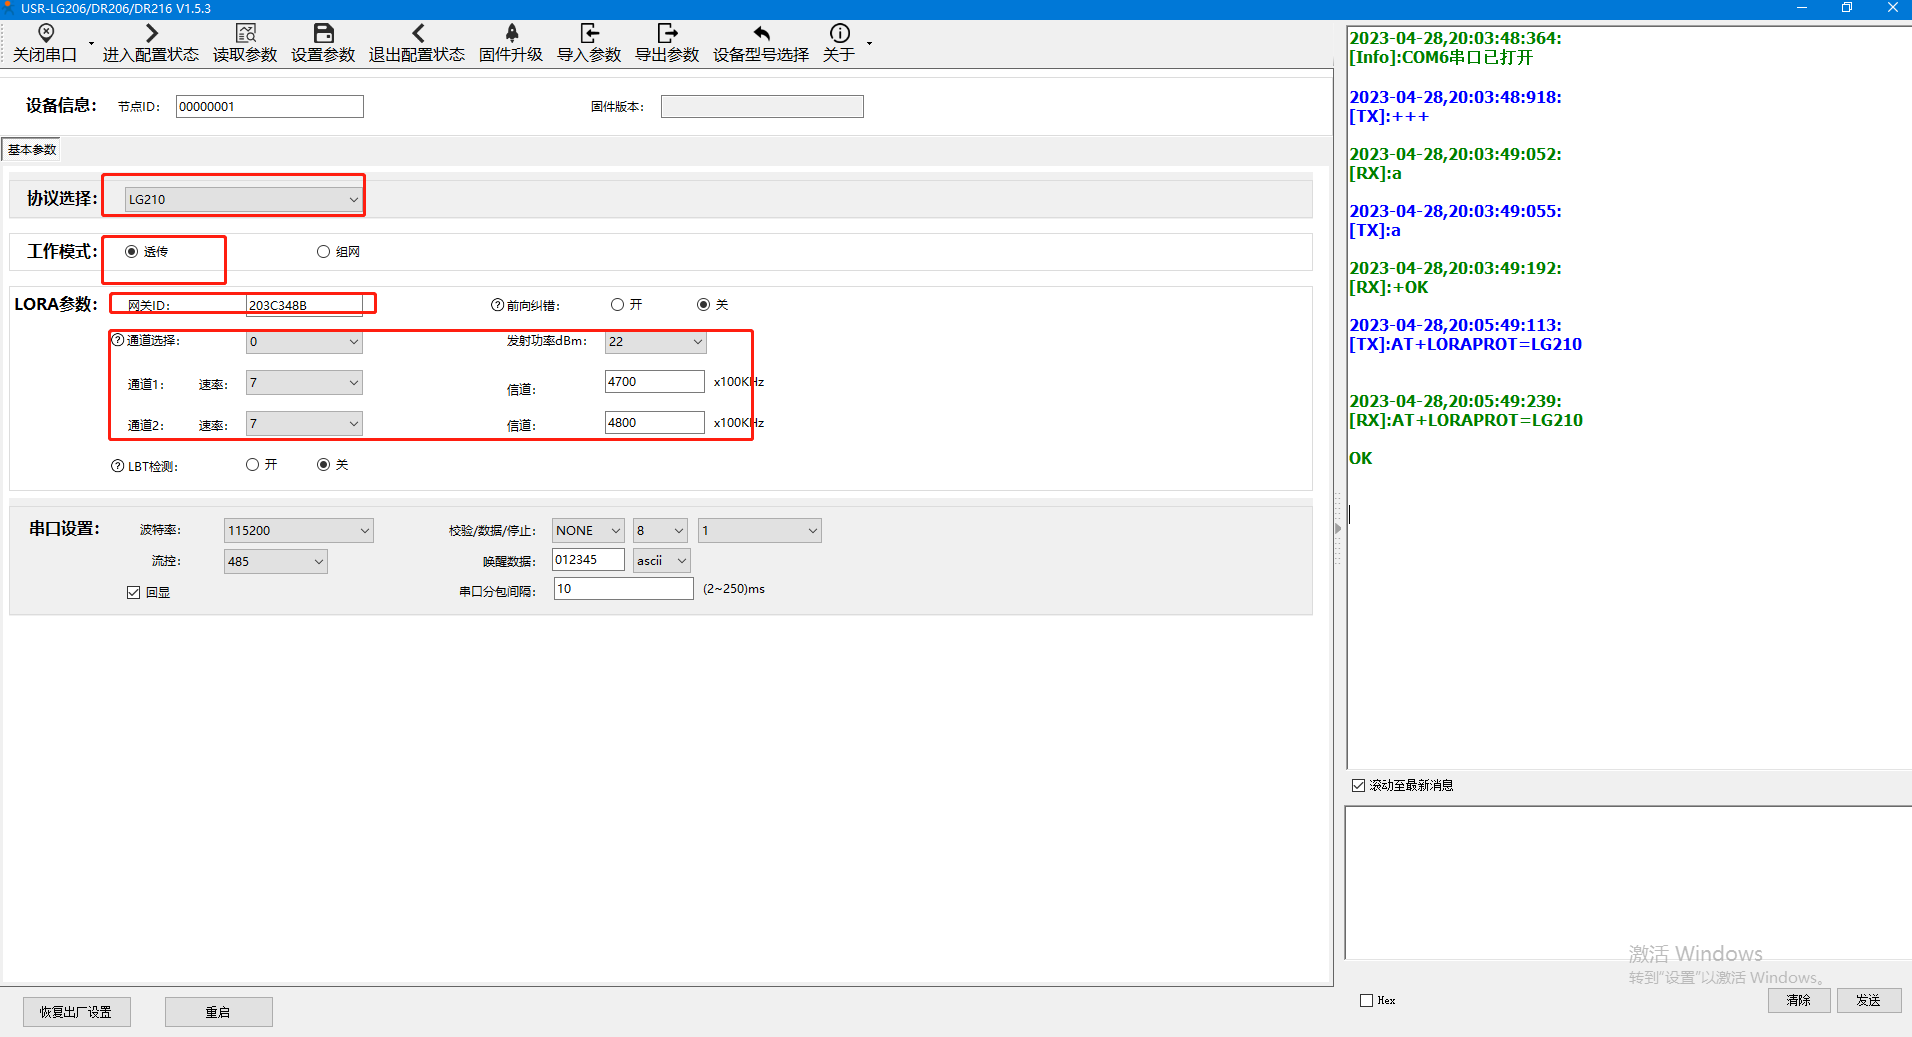The width and height of the screenshot is (1912, 1037).
Task: Click 进入配置状态 to enter config mode
Action: click(150, 43)
